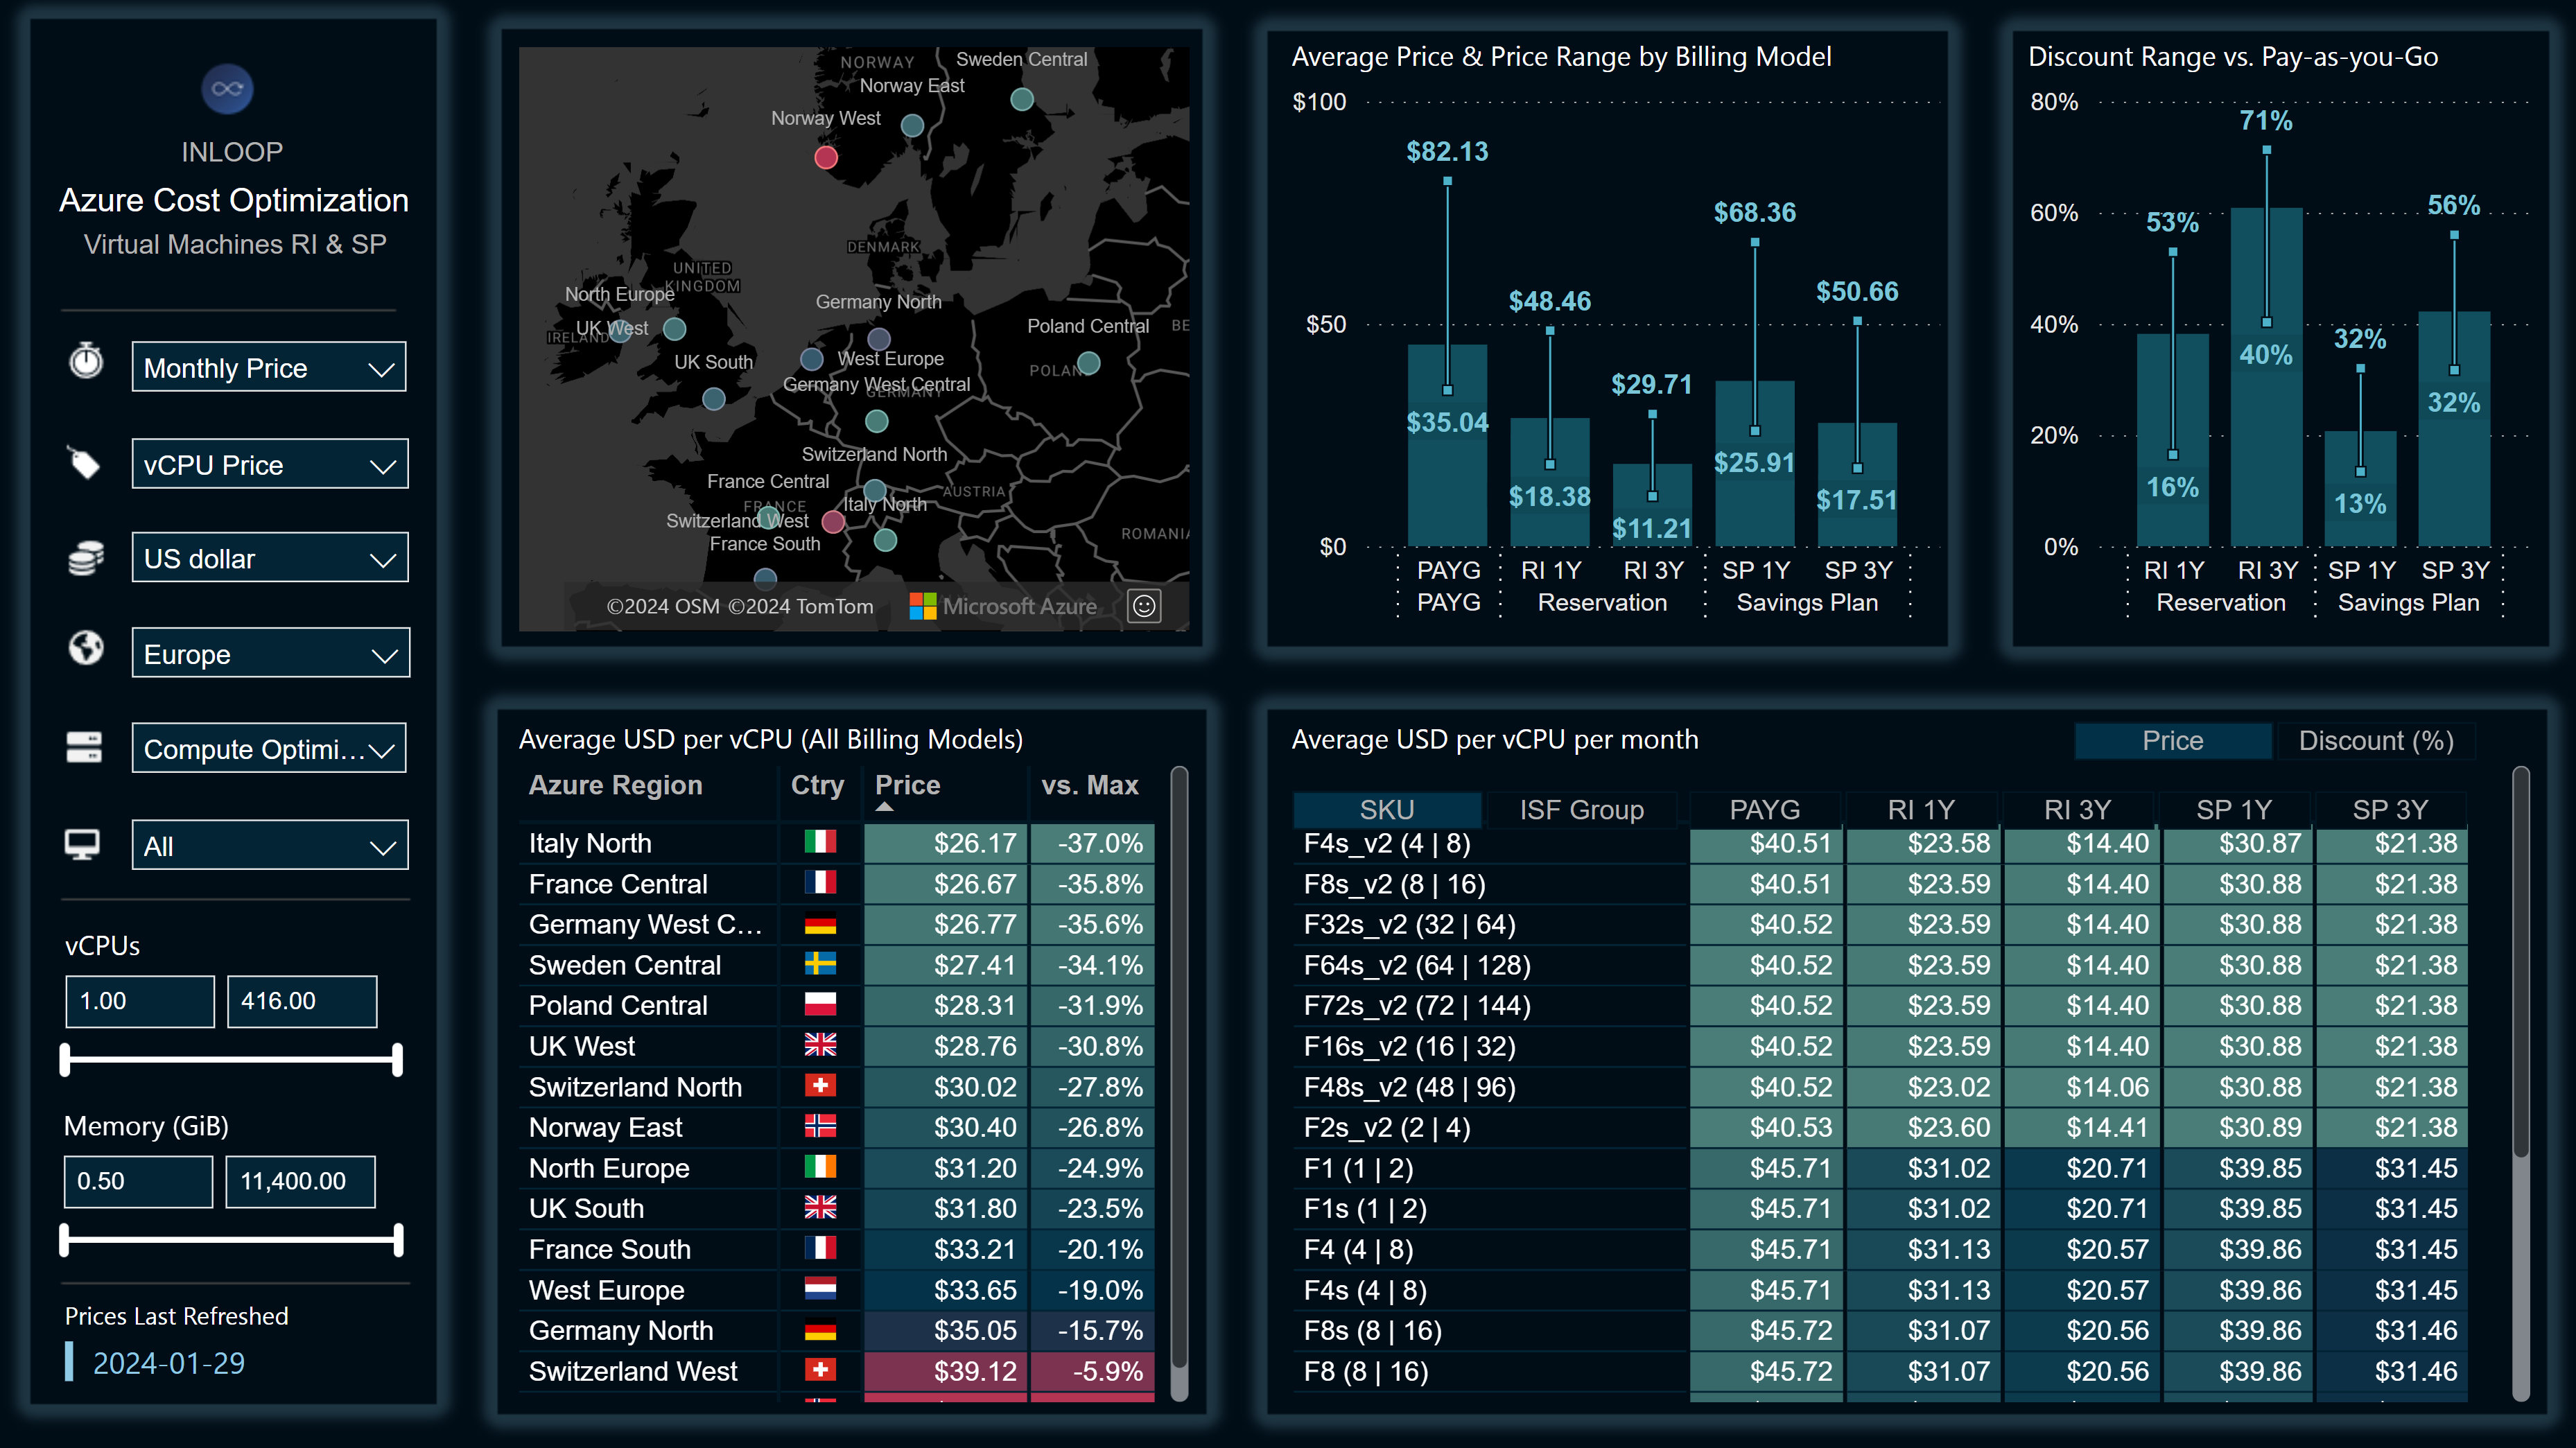Viewport: 2576px width, 1448px height.
Task: Select the ISF Group grouping tab
Action: click(x=1581, y=809)
